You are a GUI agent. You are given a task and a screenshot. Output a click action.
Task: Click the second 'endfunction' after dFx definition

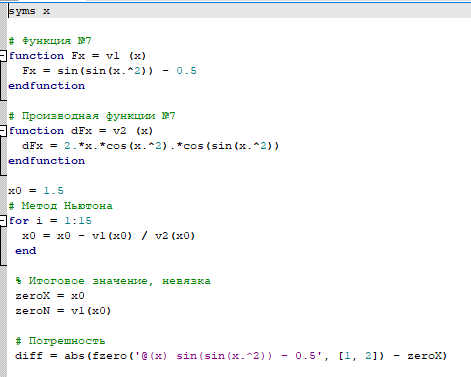tap(47, 161)
